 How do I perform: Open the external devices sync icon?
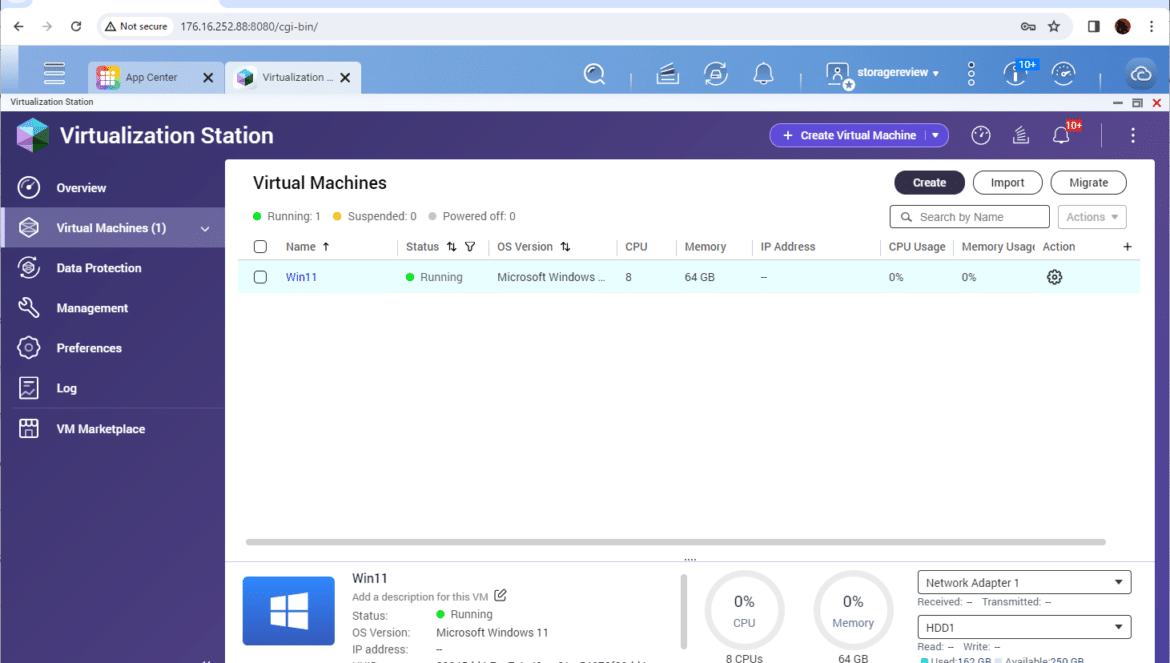716,74
